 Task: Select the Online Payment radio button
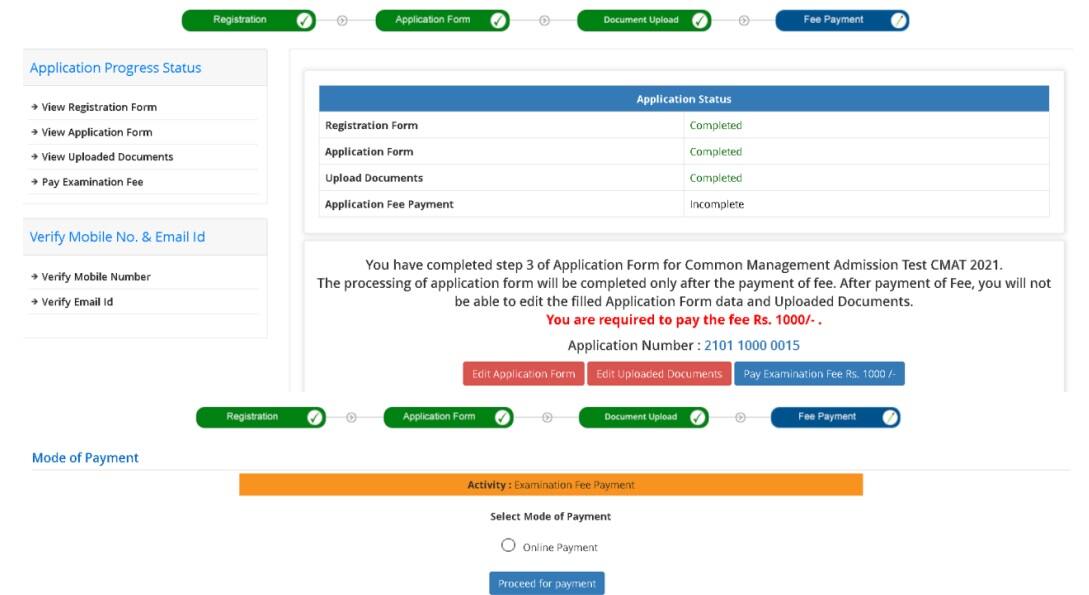(x=508, y=546)
